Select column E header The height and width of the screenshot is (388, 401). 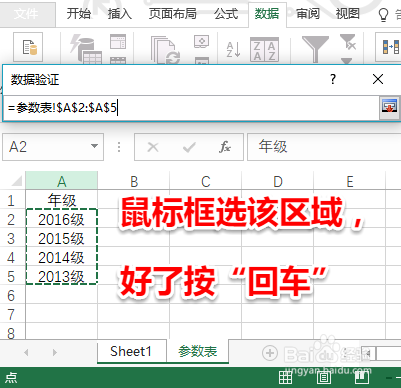coord(350,181)
